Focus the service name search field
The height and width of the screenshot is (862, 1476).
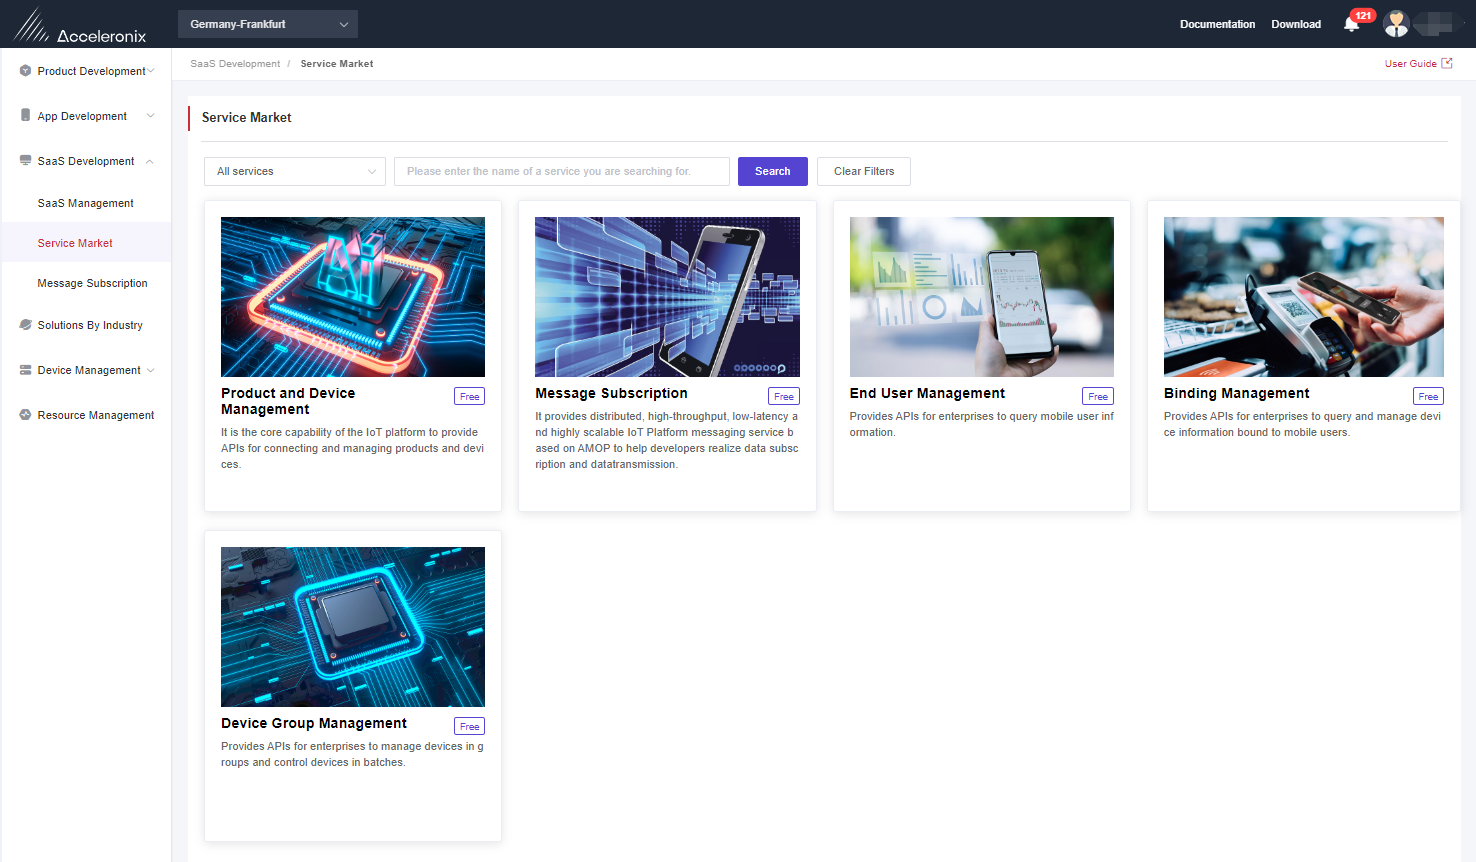[x=562, y=171]
